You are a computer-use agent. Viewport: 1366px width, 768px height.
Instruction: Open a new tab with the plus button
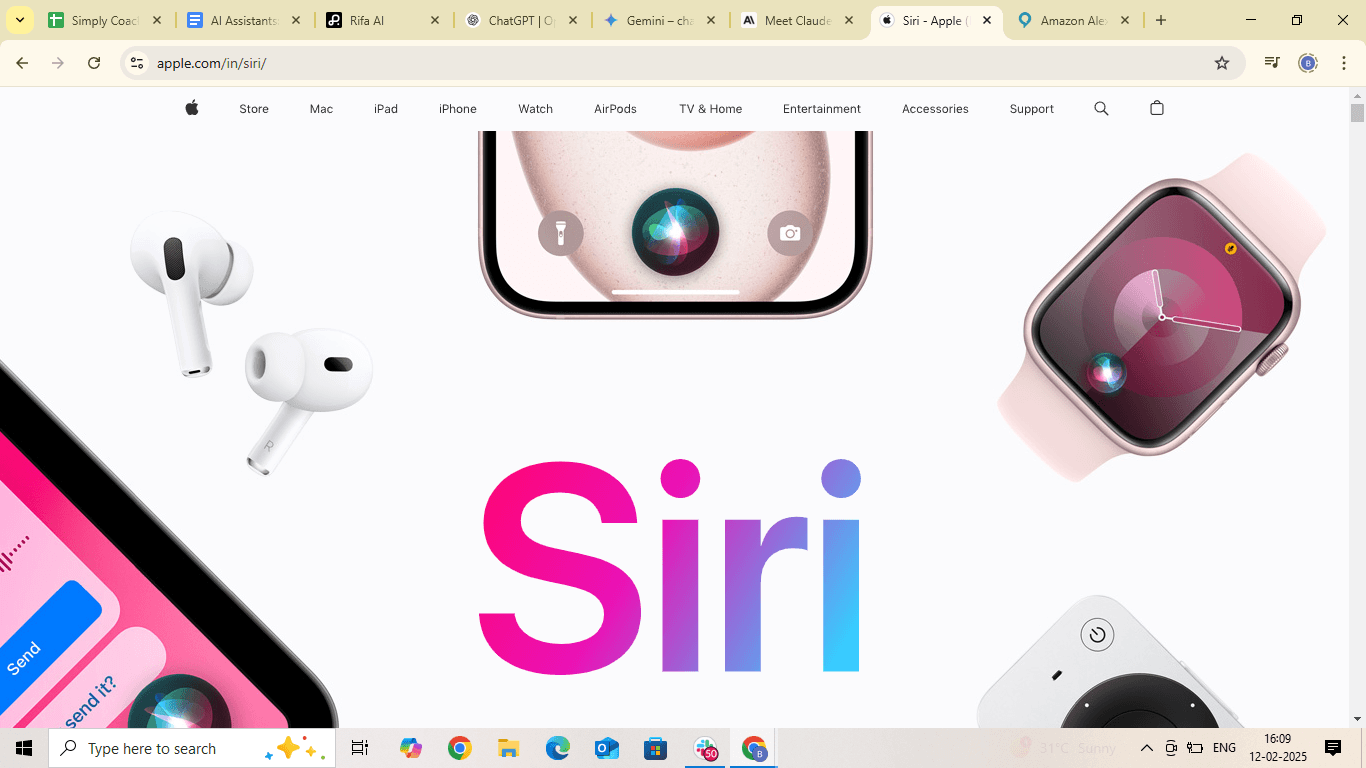click(1161, 20)
